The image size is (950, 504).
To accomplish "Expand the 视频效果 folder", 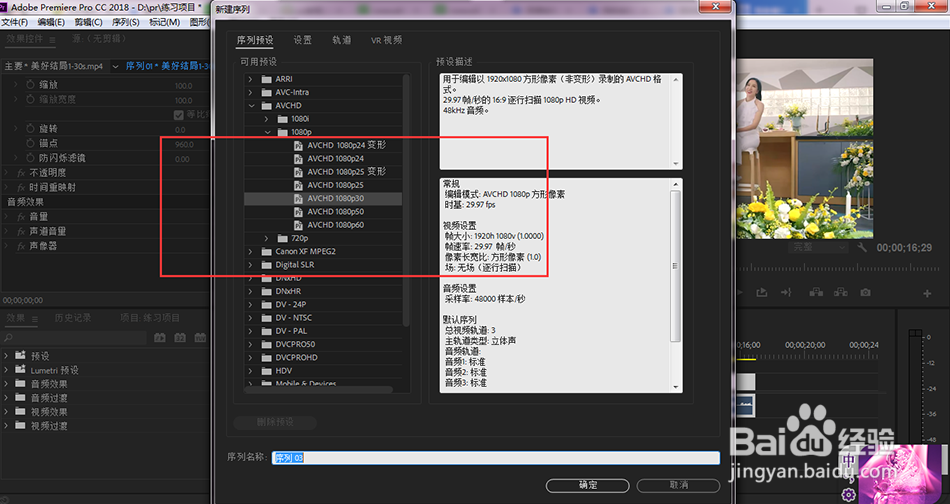I will 6,411.
